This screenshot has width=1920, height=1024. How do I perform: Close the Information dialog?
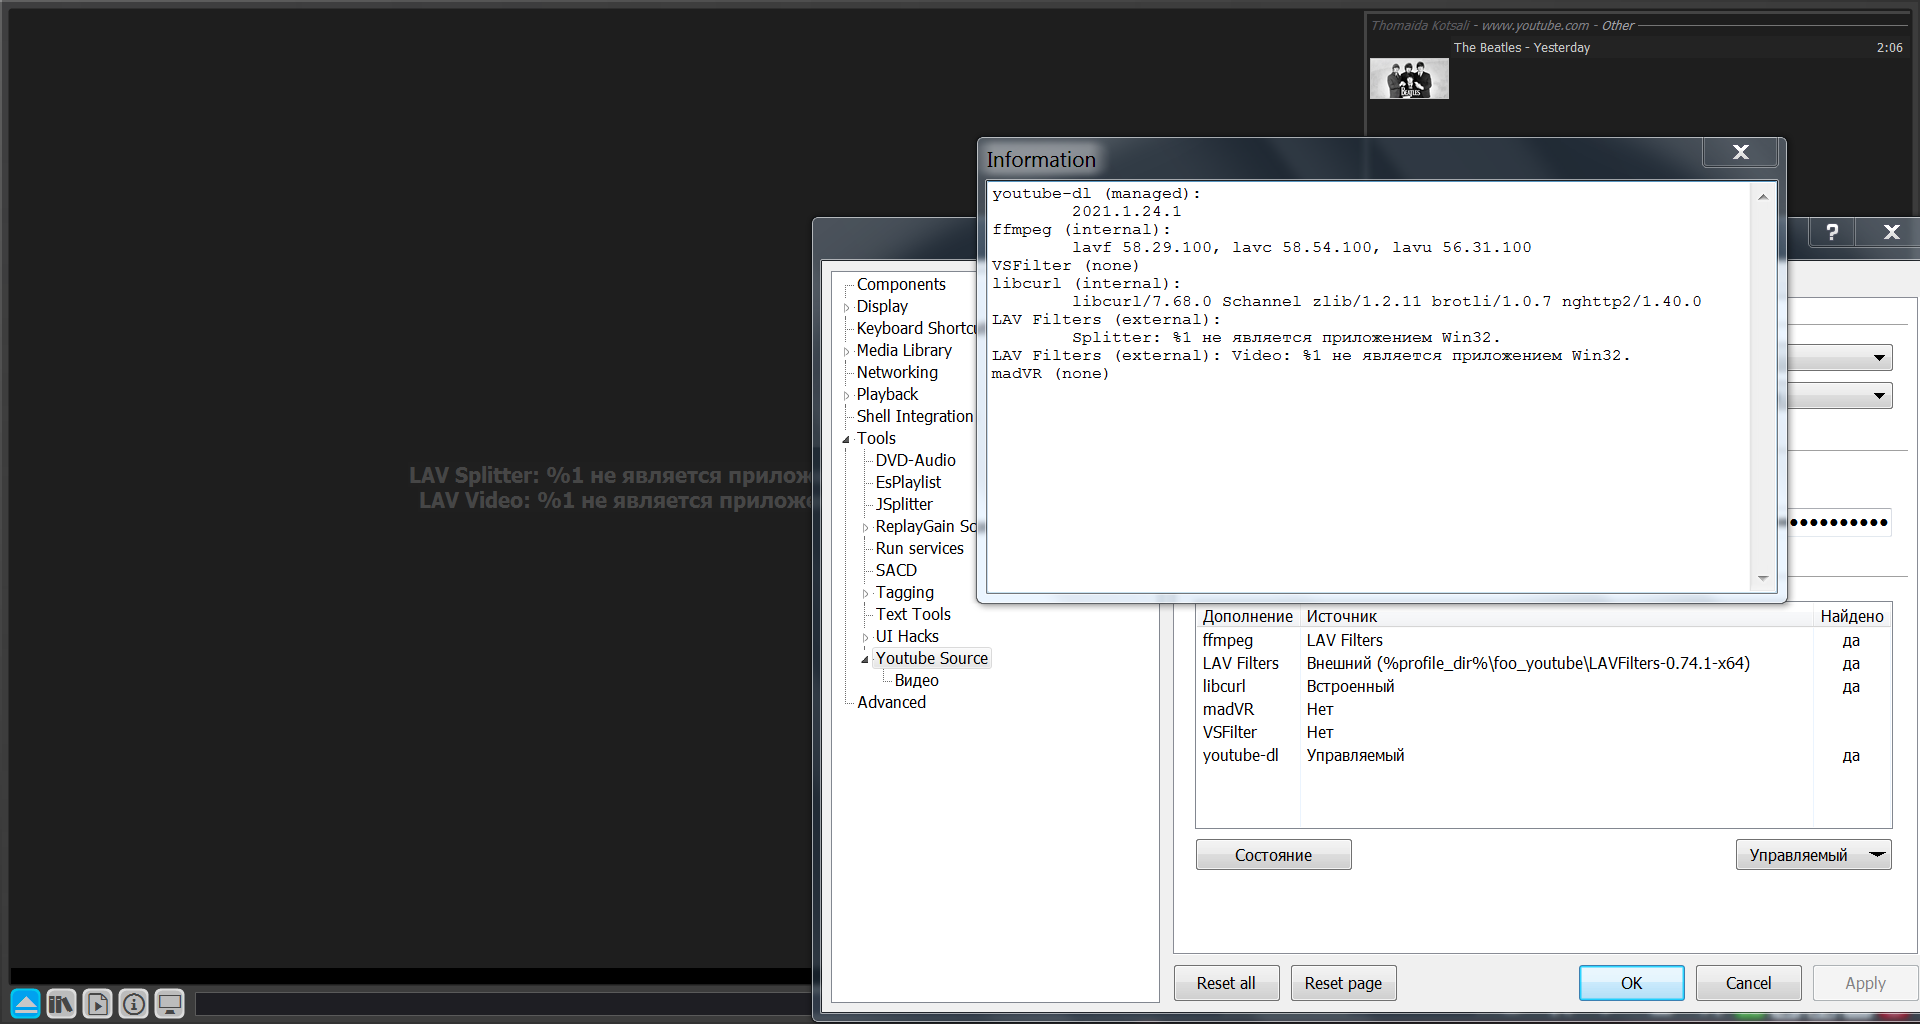coord(1740,152)
